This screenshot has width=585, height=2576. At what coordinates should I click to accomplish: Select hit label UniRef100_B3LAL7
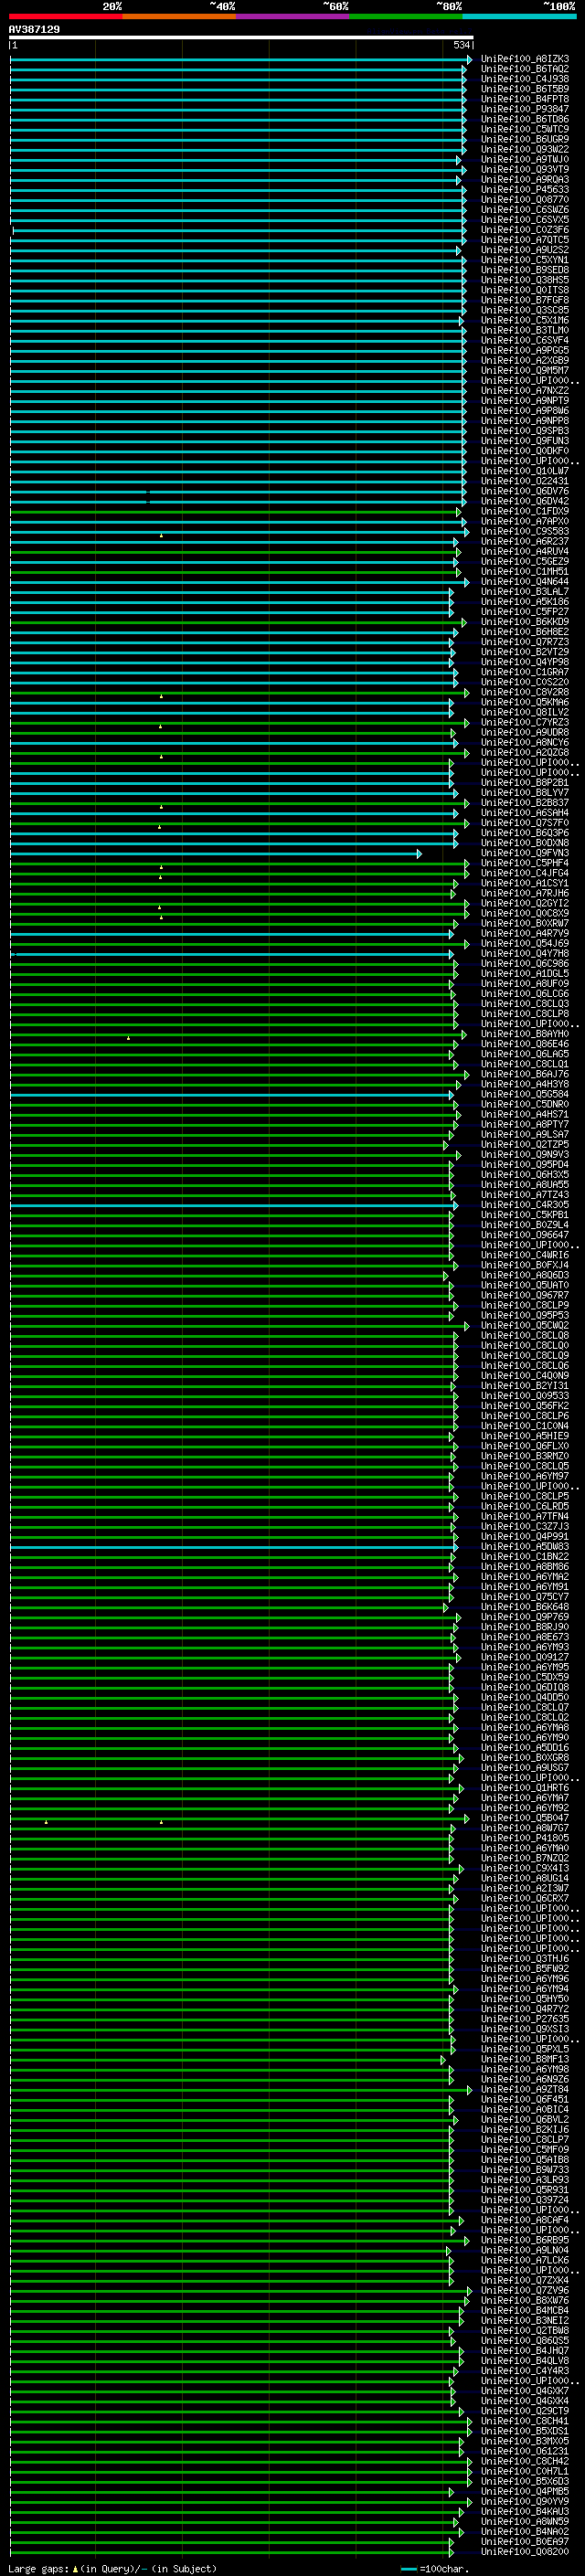[525, 592]
